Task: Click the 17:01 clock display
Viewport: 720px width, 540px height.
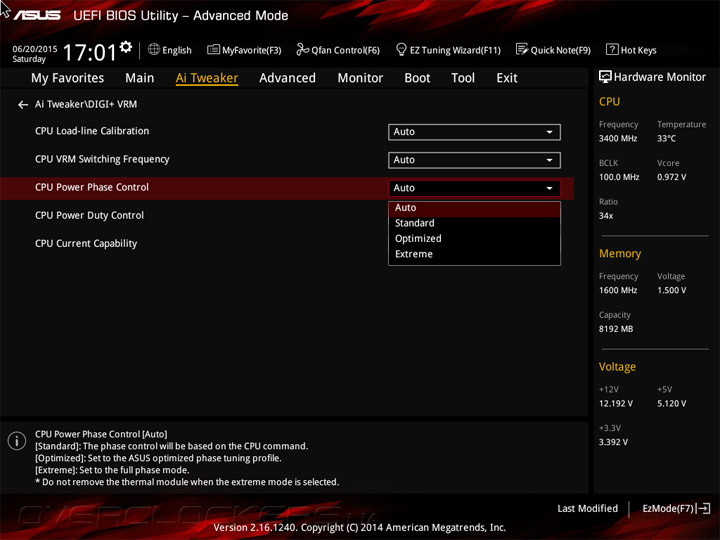Action: click(x=90, y=52)
